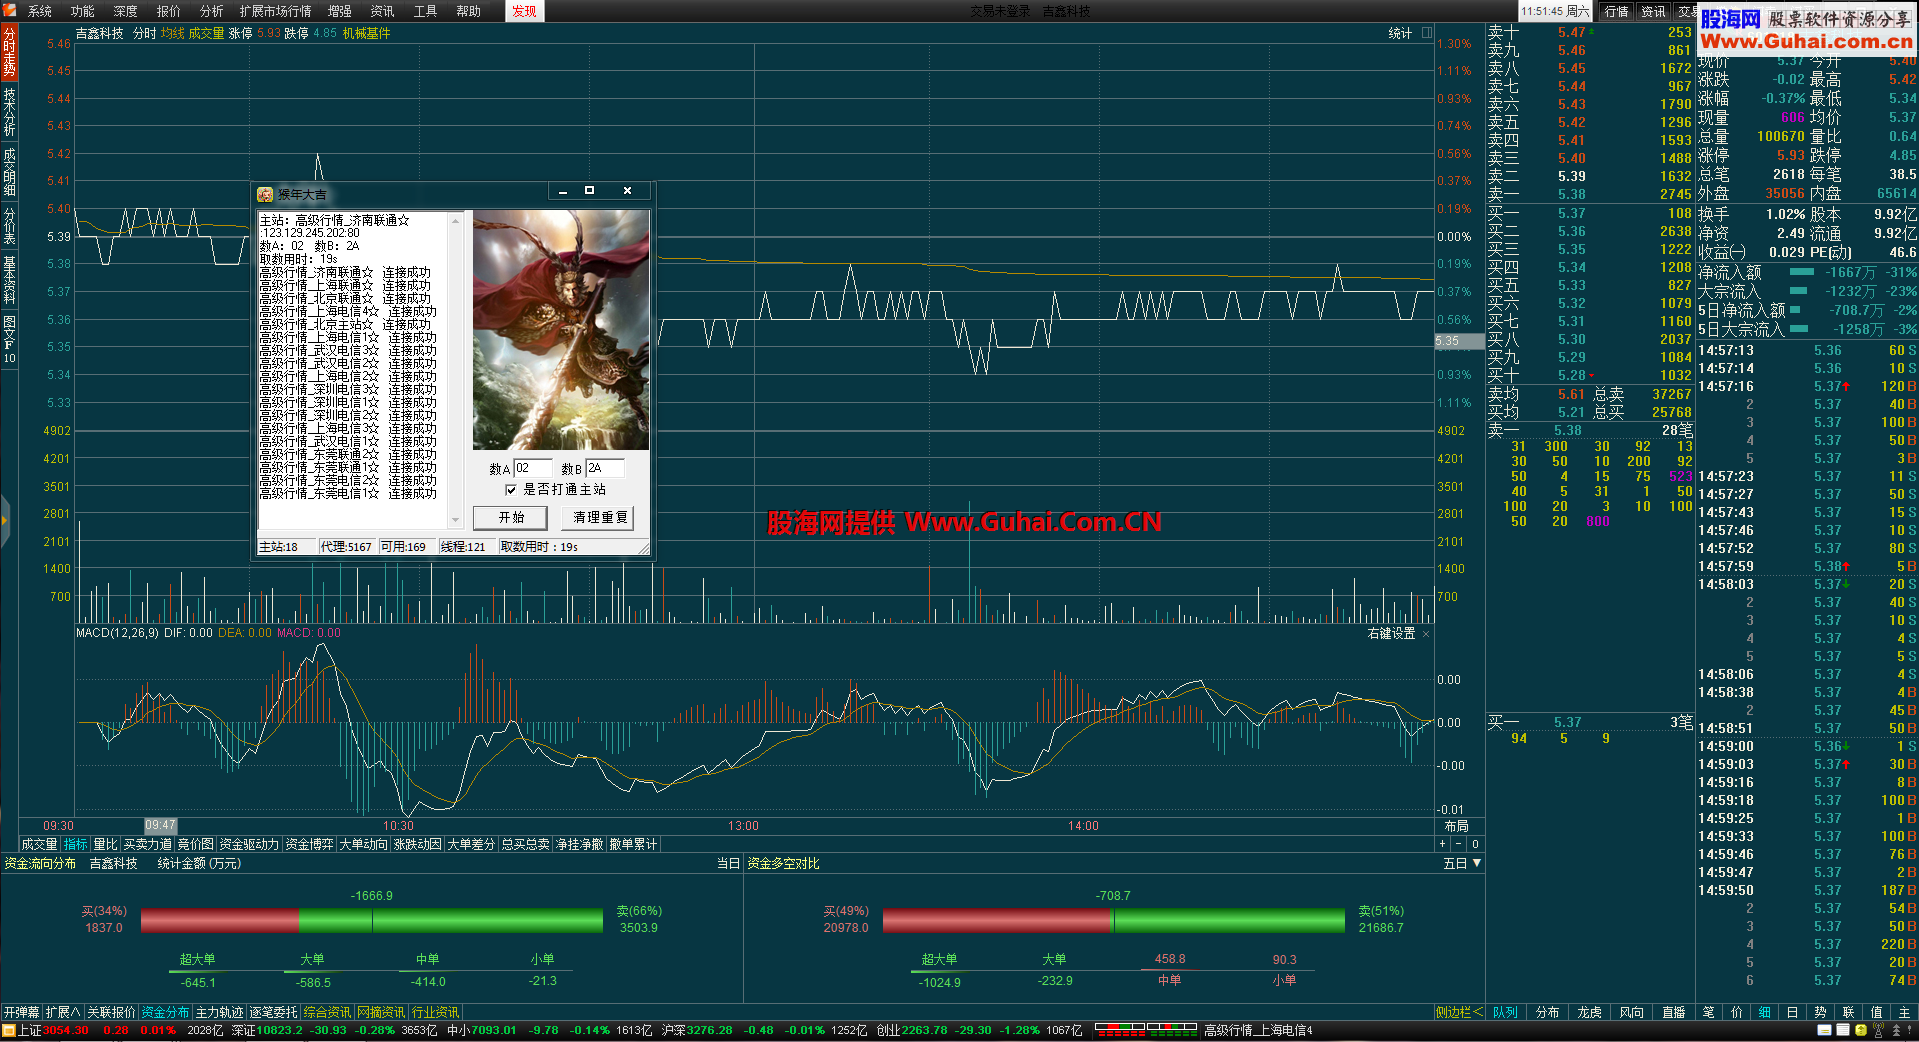Switch to the 龙虎 tab

(1590, 1012)
